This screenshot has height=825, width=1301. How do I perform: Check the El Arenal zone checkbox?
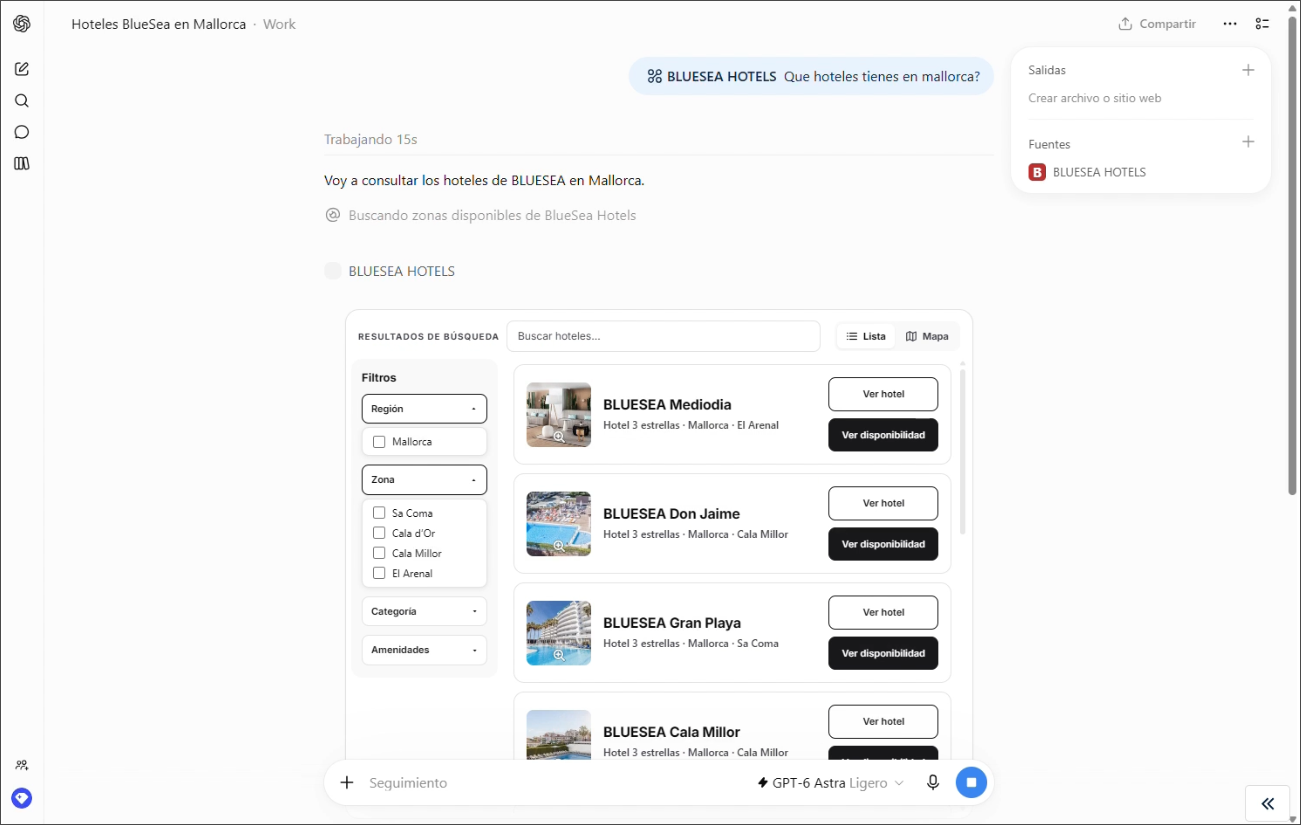click(379, 573)
